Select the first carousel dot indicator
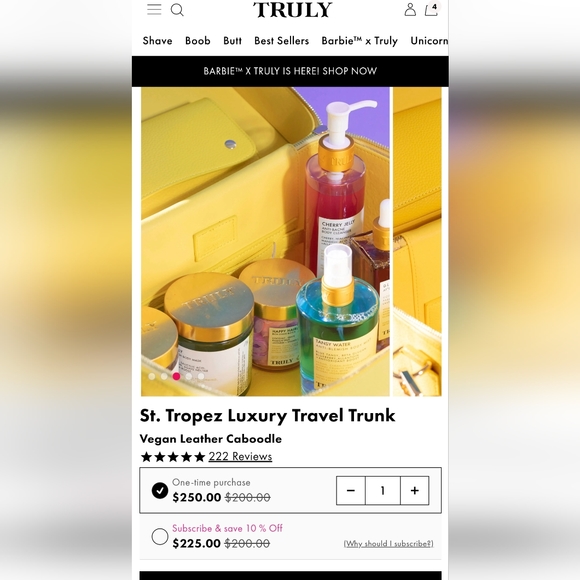This screenshot has width=580, height=580. pos(152,376)
